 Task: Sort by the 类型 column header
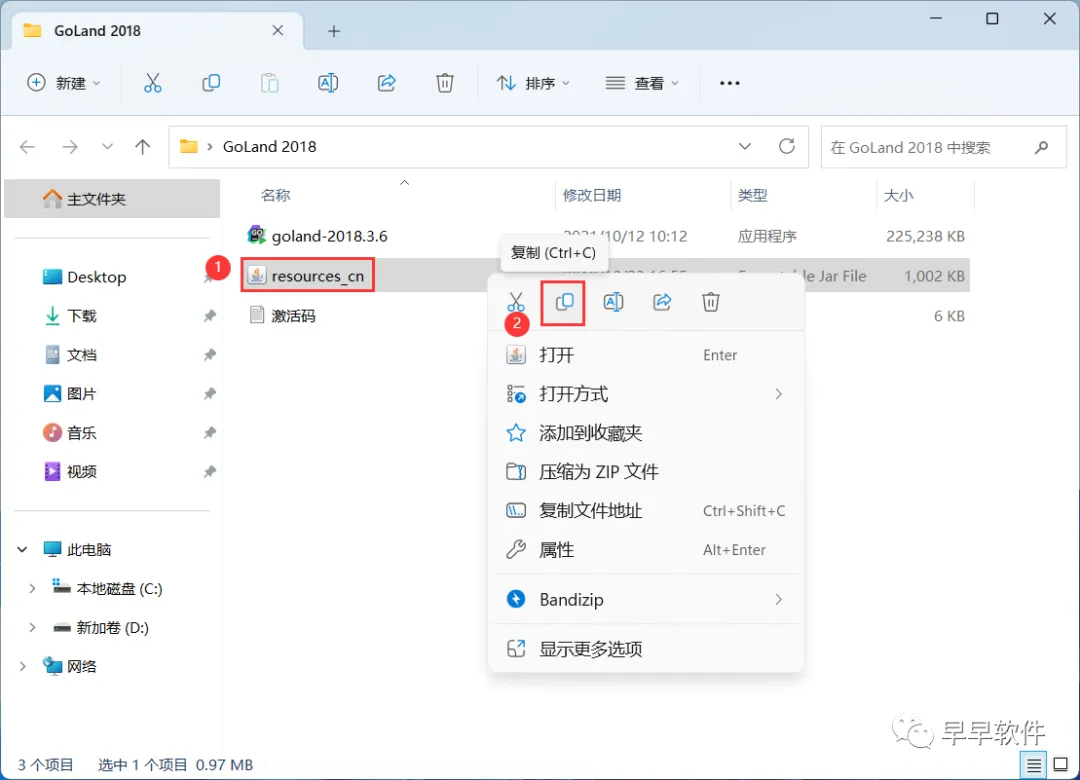click(752, 196)
